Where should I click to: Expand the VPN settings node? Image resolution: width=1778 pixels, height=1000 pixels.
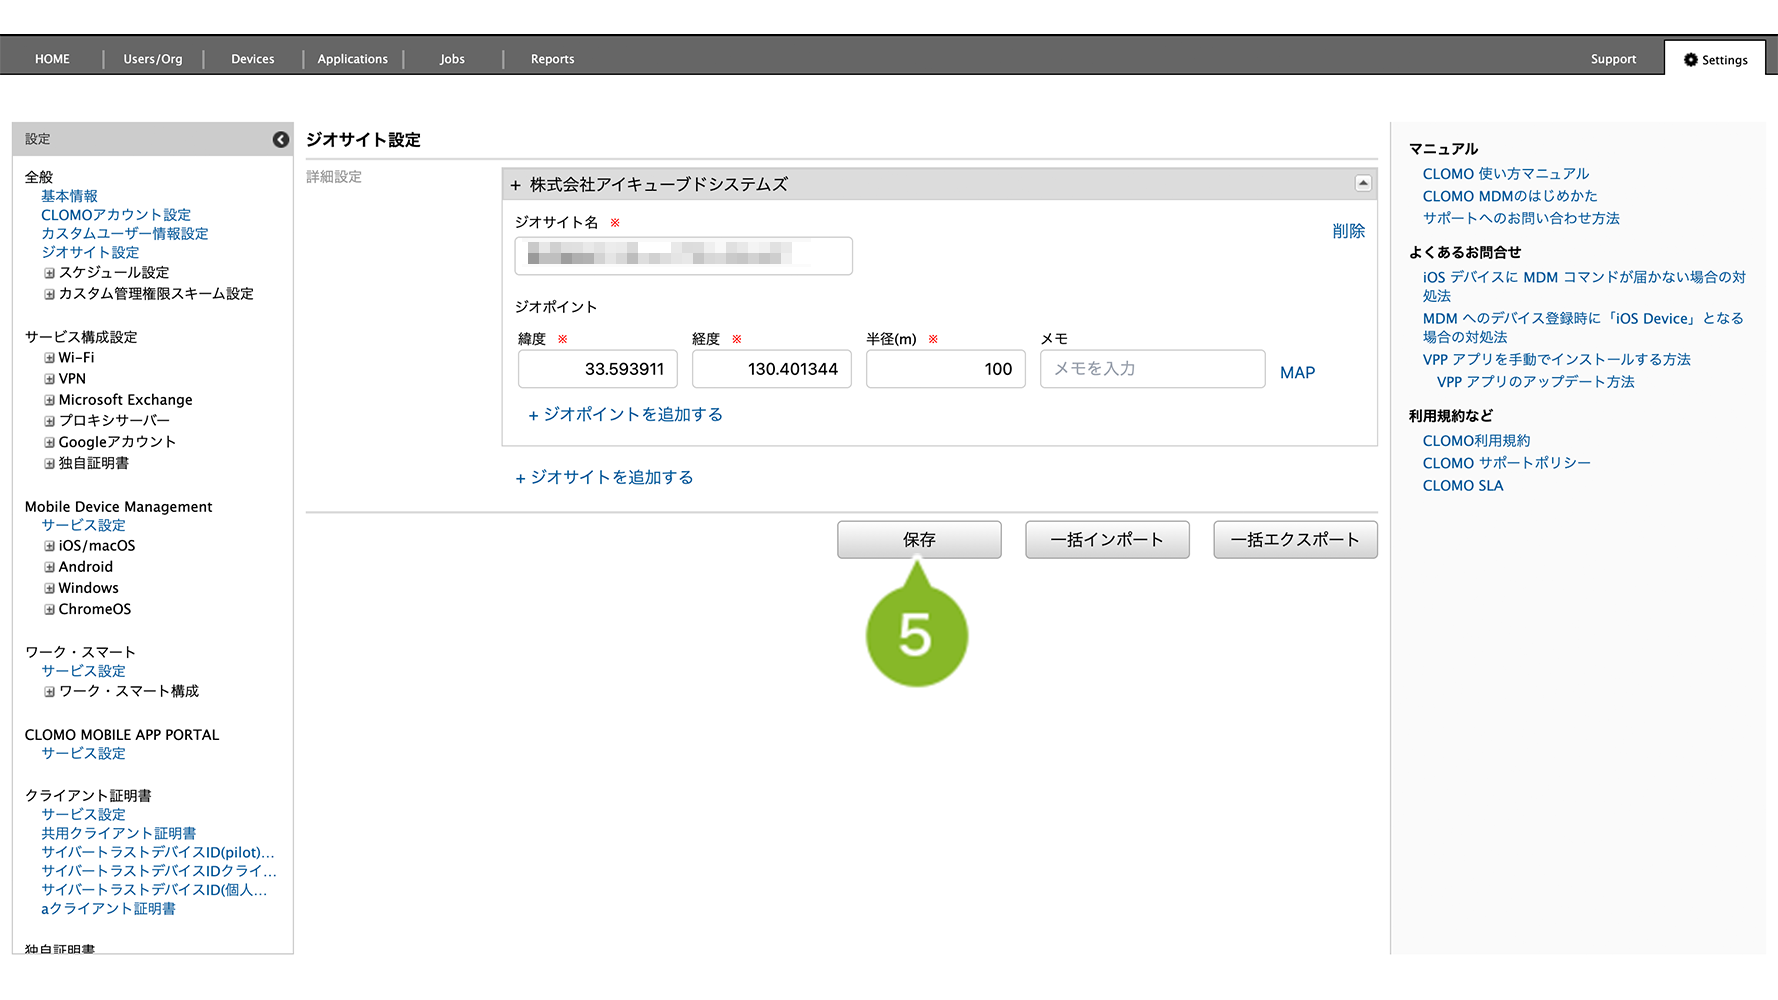pos(49,379)
